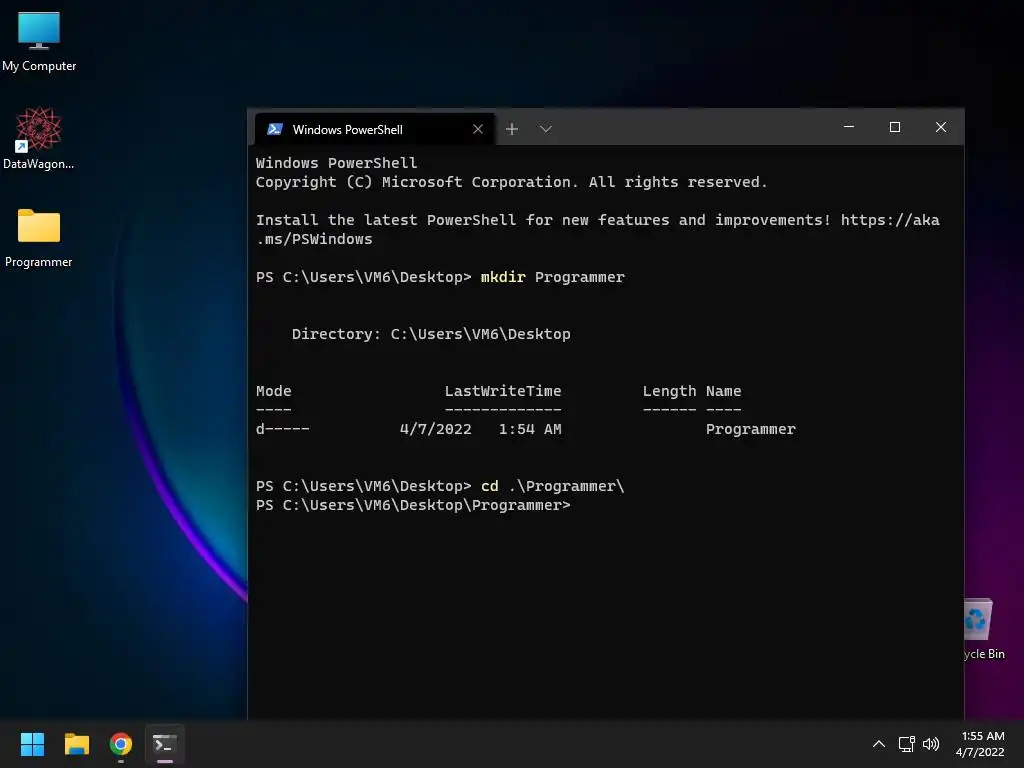Select the Recycle Bin desktop icon
Image resolution: width=1024 pixels, height=768 pixels.
(984, 629)
